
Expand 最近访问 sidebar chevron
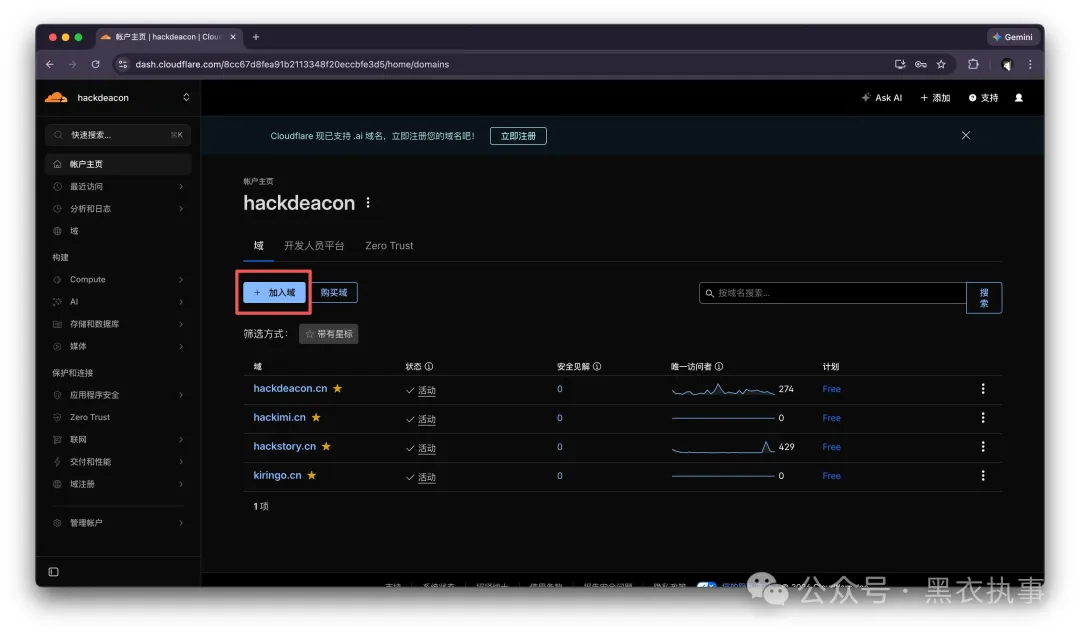[181, 186]
